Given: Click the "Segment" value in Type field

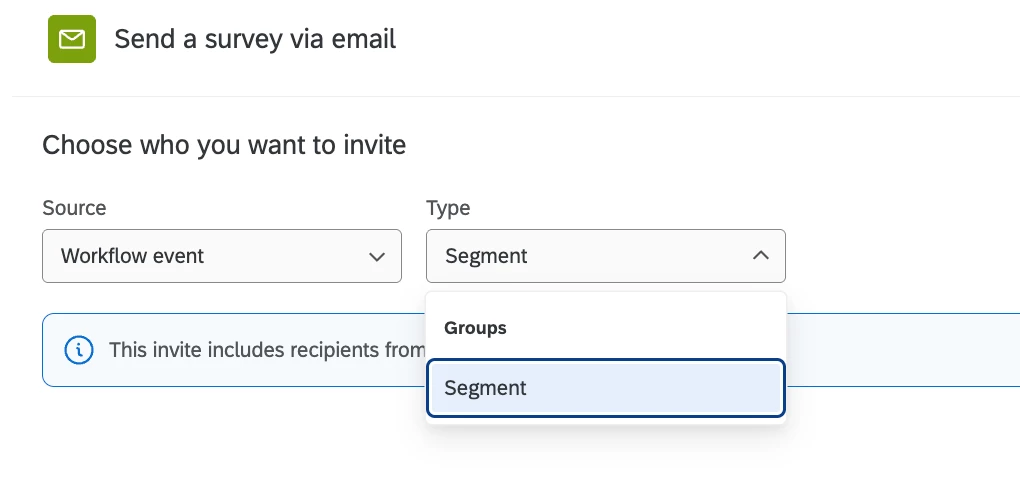Looking at the screenshot, I should point(486,256).
